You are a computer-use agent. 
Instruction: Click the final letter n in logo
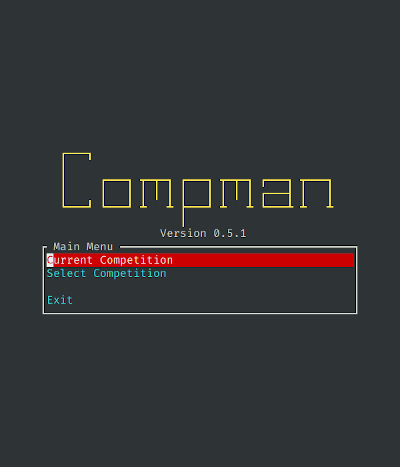tap(317, 193)
